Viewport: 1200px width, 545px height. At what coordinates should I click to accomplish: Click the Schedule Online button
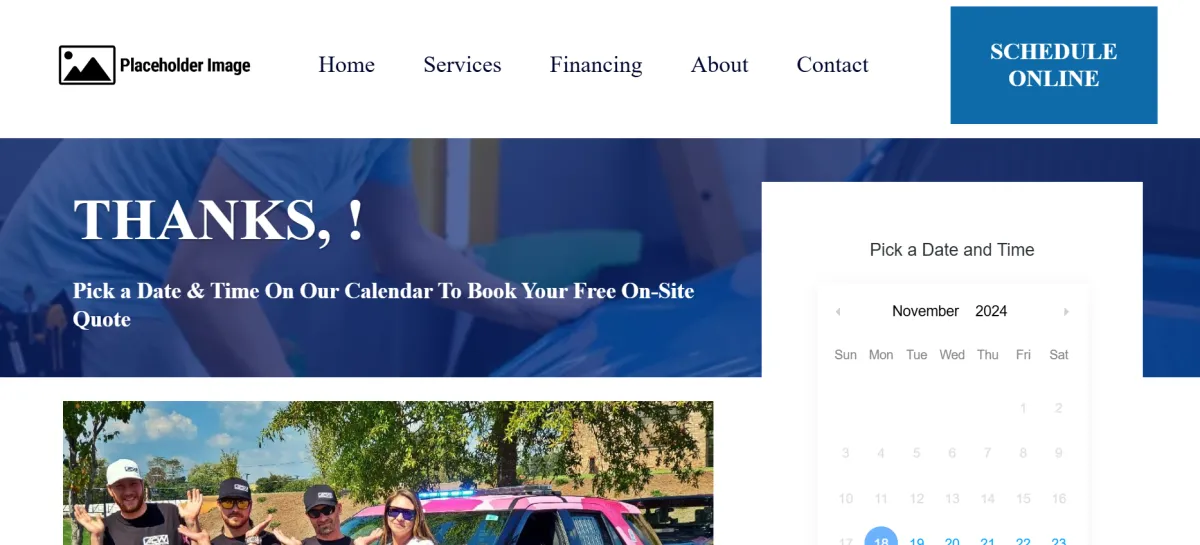click(1054, 65)
